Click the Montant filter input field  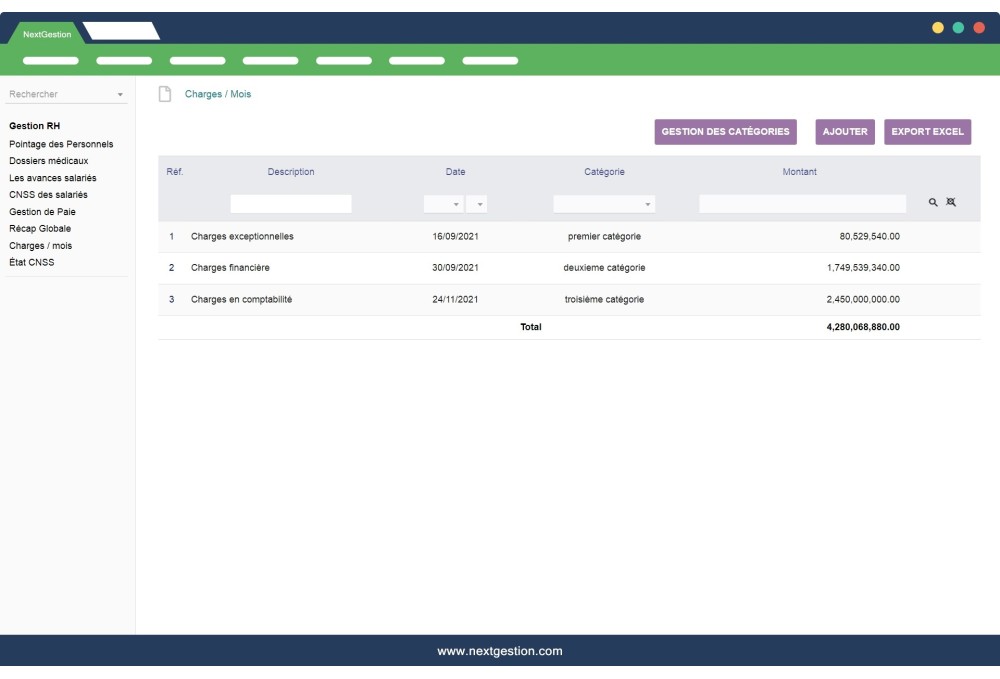click(800, 203)
